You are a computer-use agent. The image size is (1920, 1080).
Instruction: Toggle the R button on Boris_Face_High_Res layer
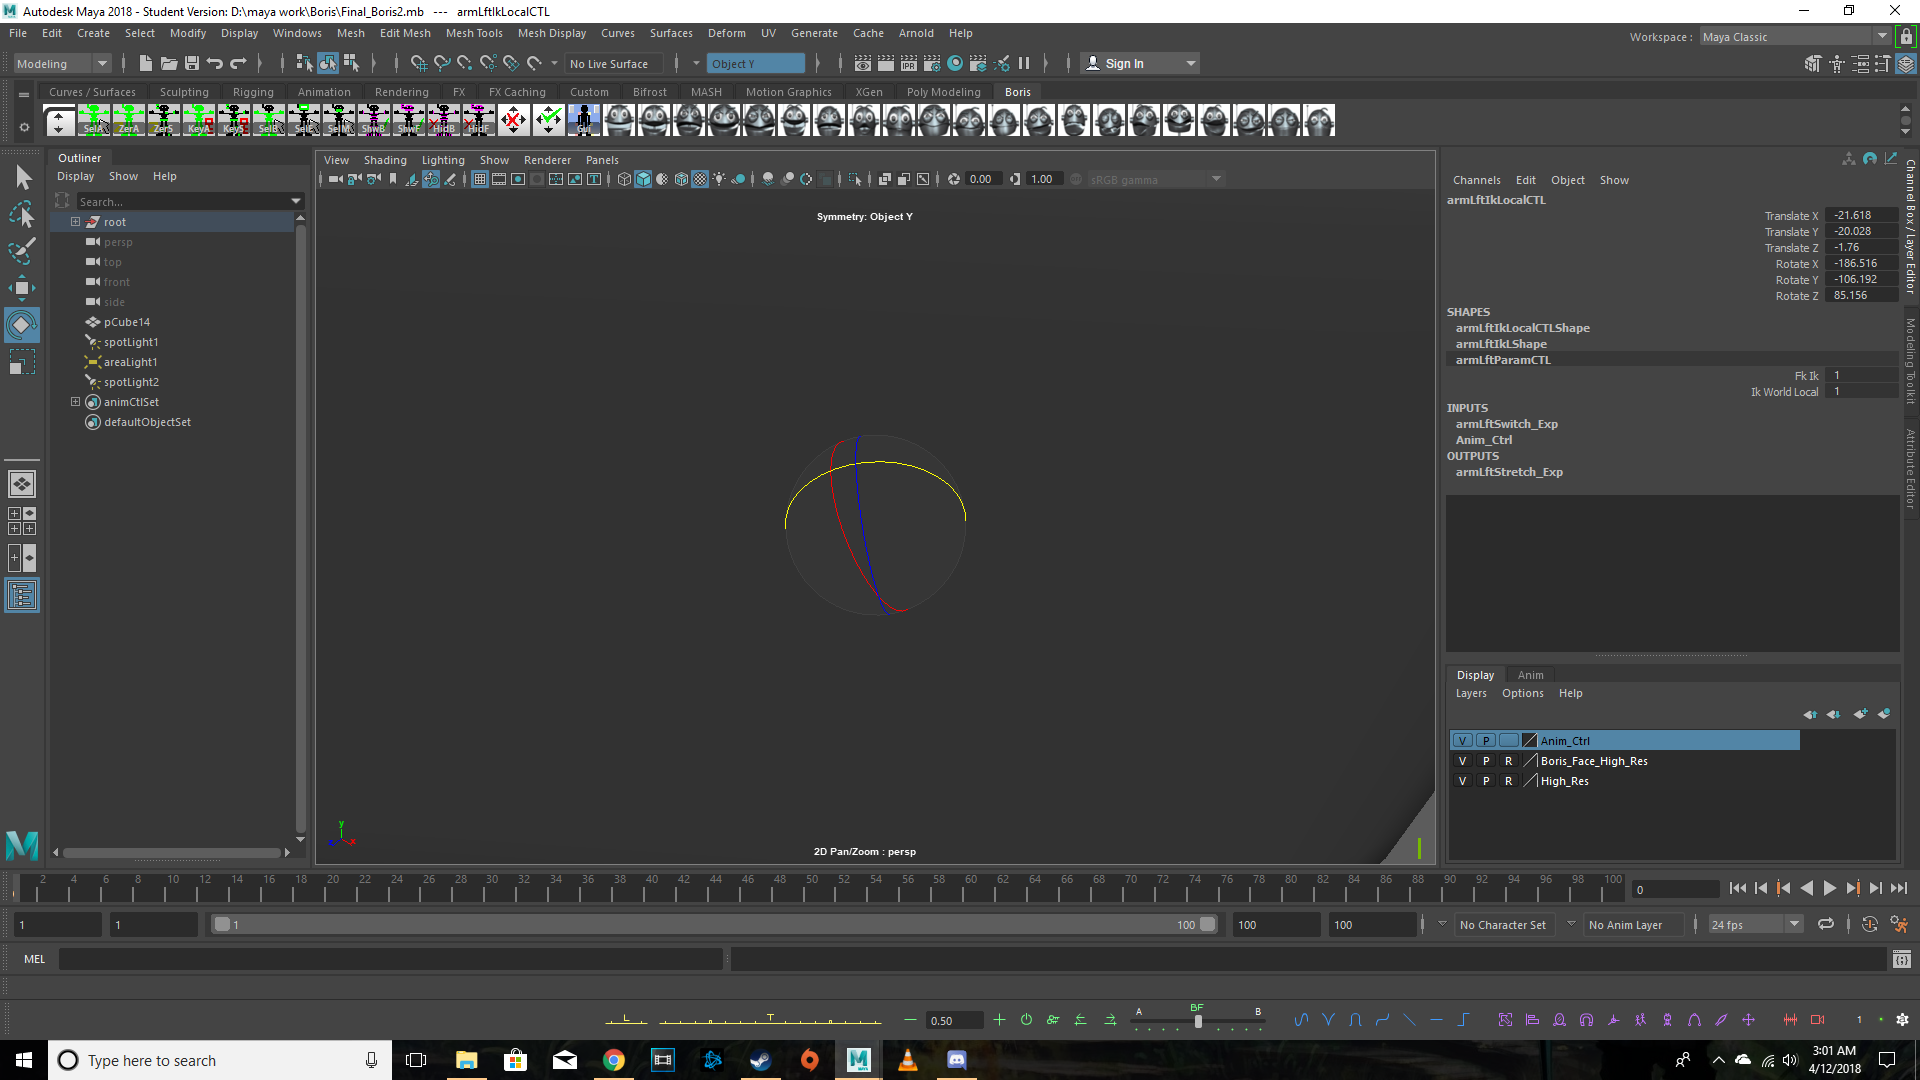coord(1510,761)
